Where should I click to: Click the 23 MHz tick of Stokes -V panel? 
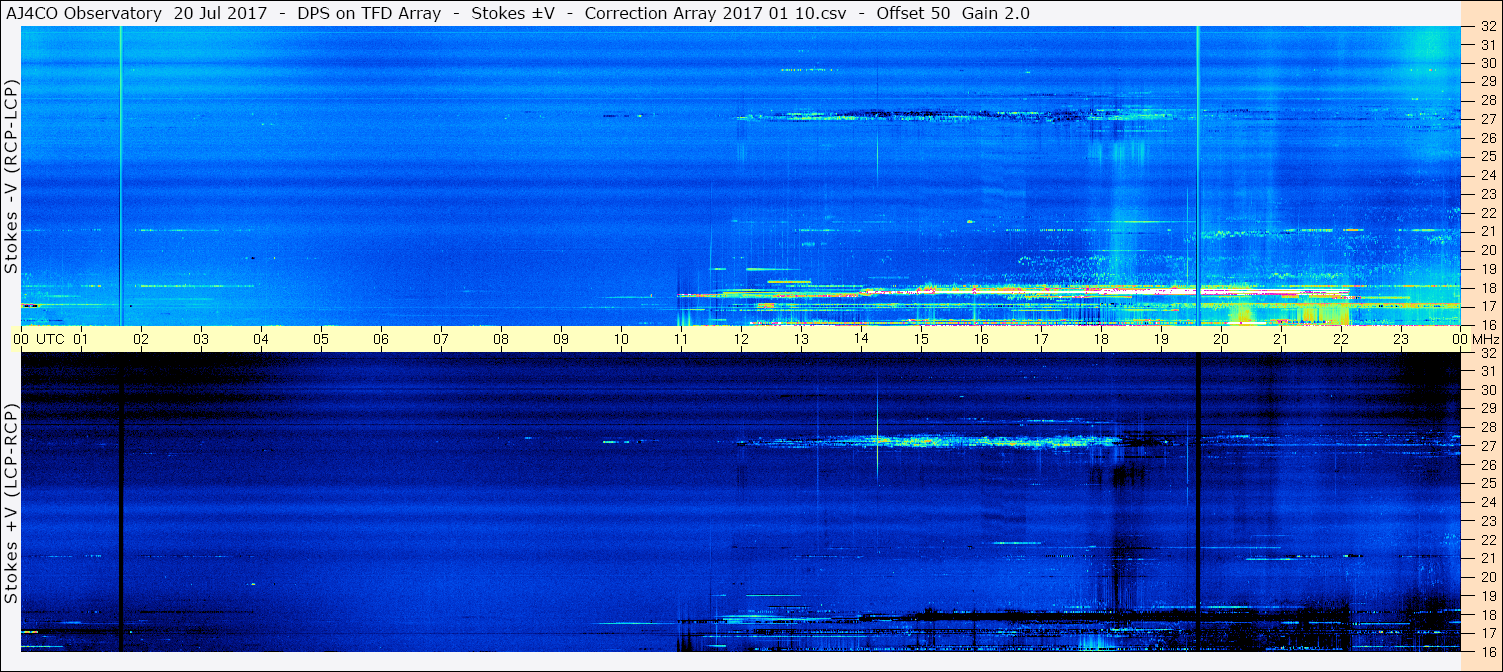[x=1487, y=194]
